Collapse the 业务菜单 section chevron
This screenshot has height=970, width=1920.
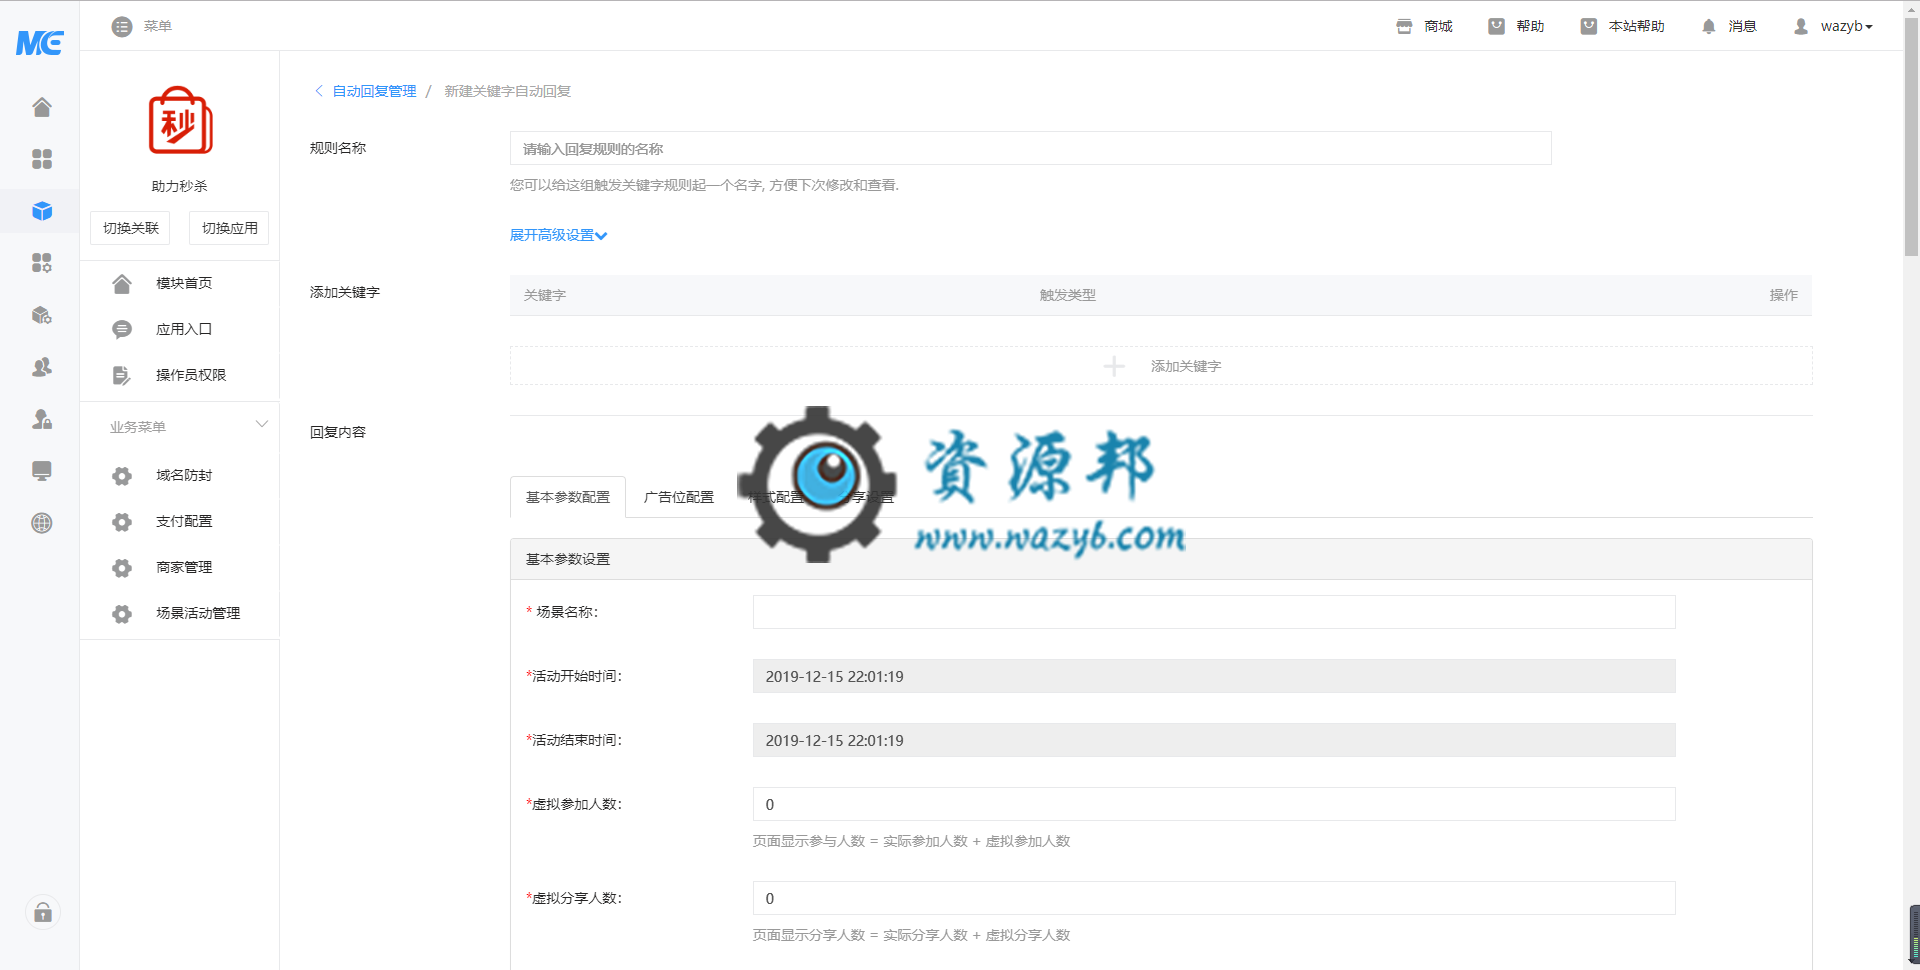point(262,424)
